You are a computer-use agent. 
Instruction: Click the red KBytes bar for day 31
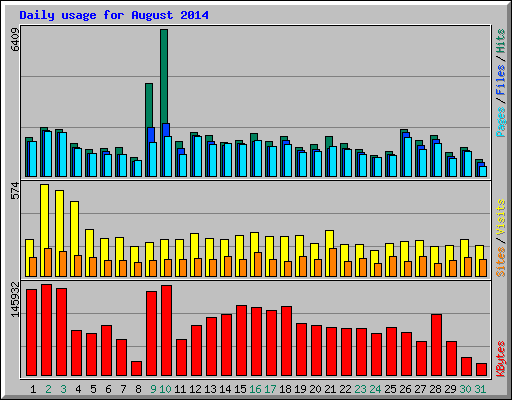click(482, 369)
